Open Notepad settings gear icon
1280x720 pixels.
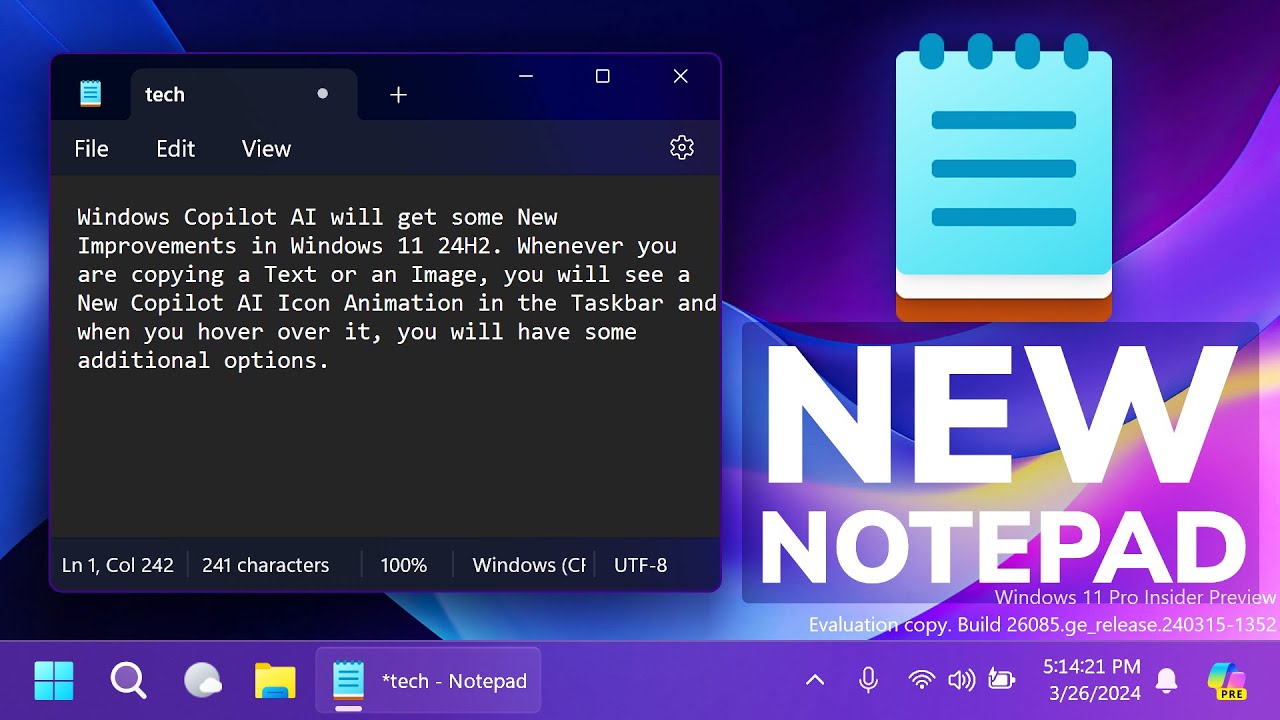(x=682, y=148)
